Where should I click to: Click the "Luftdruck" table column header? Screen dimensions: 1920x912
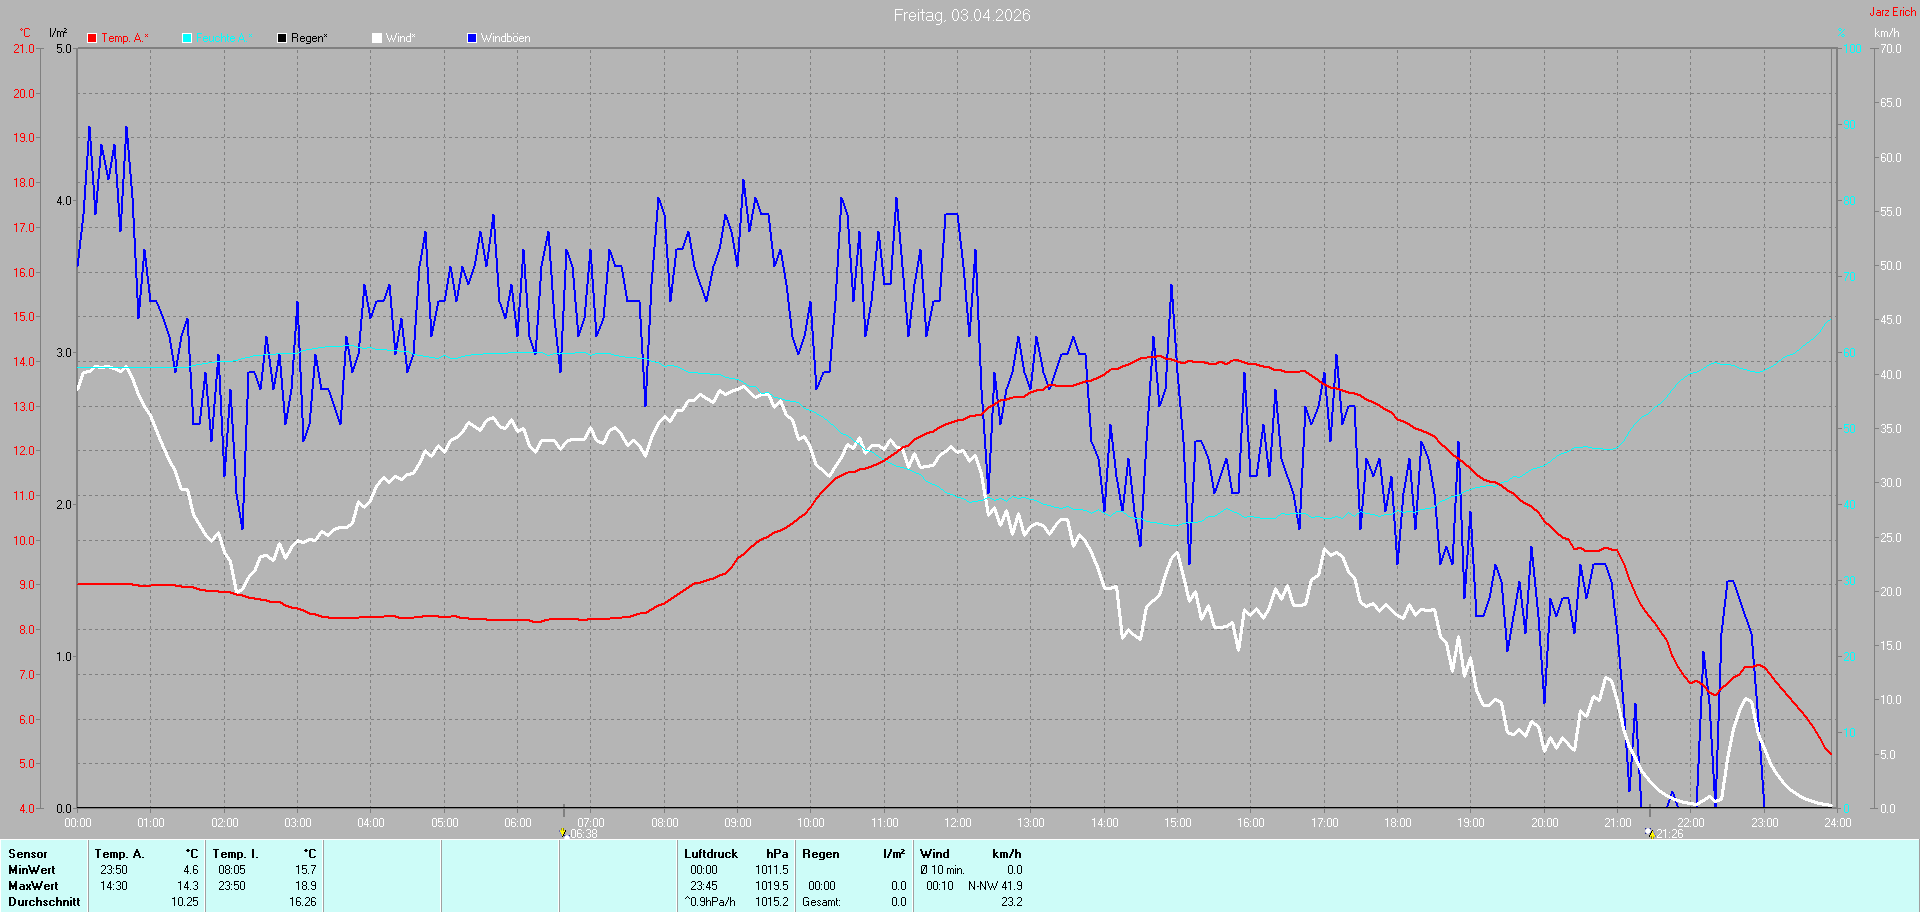tap(711, 854)
